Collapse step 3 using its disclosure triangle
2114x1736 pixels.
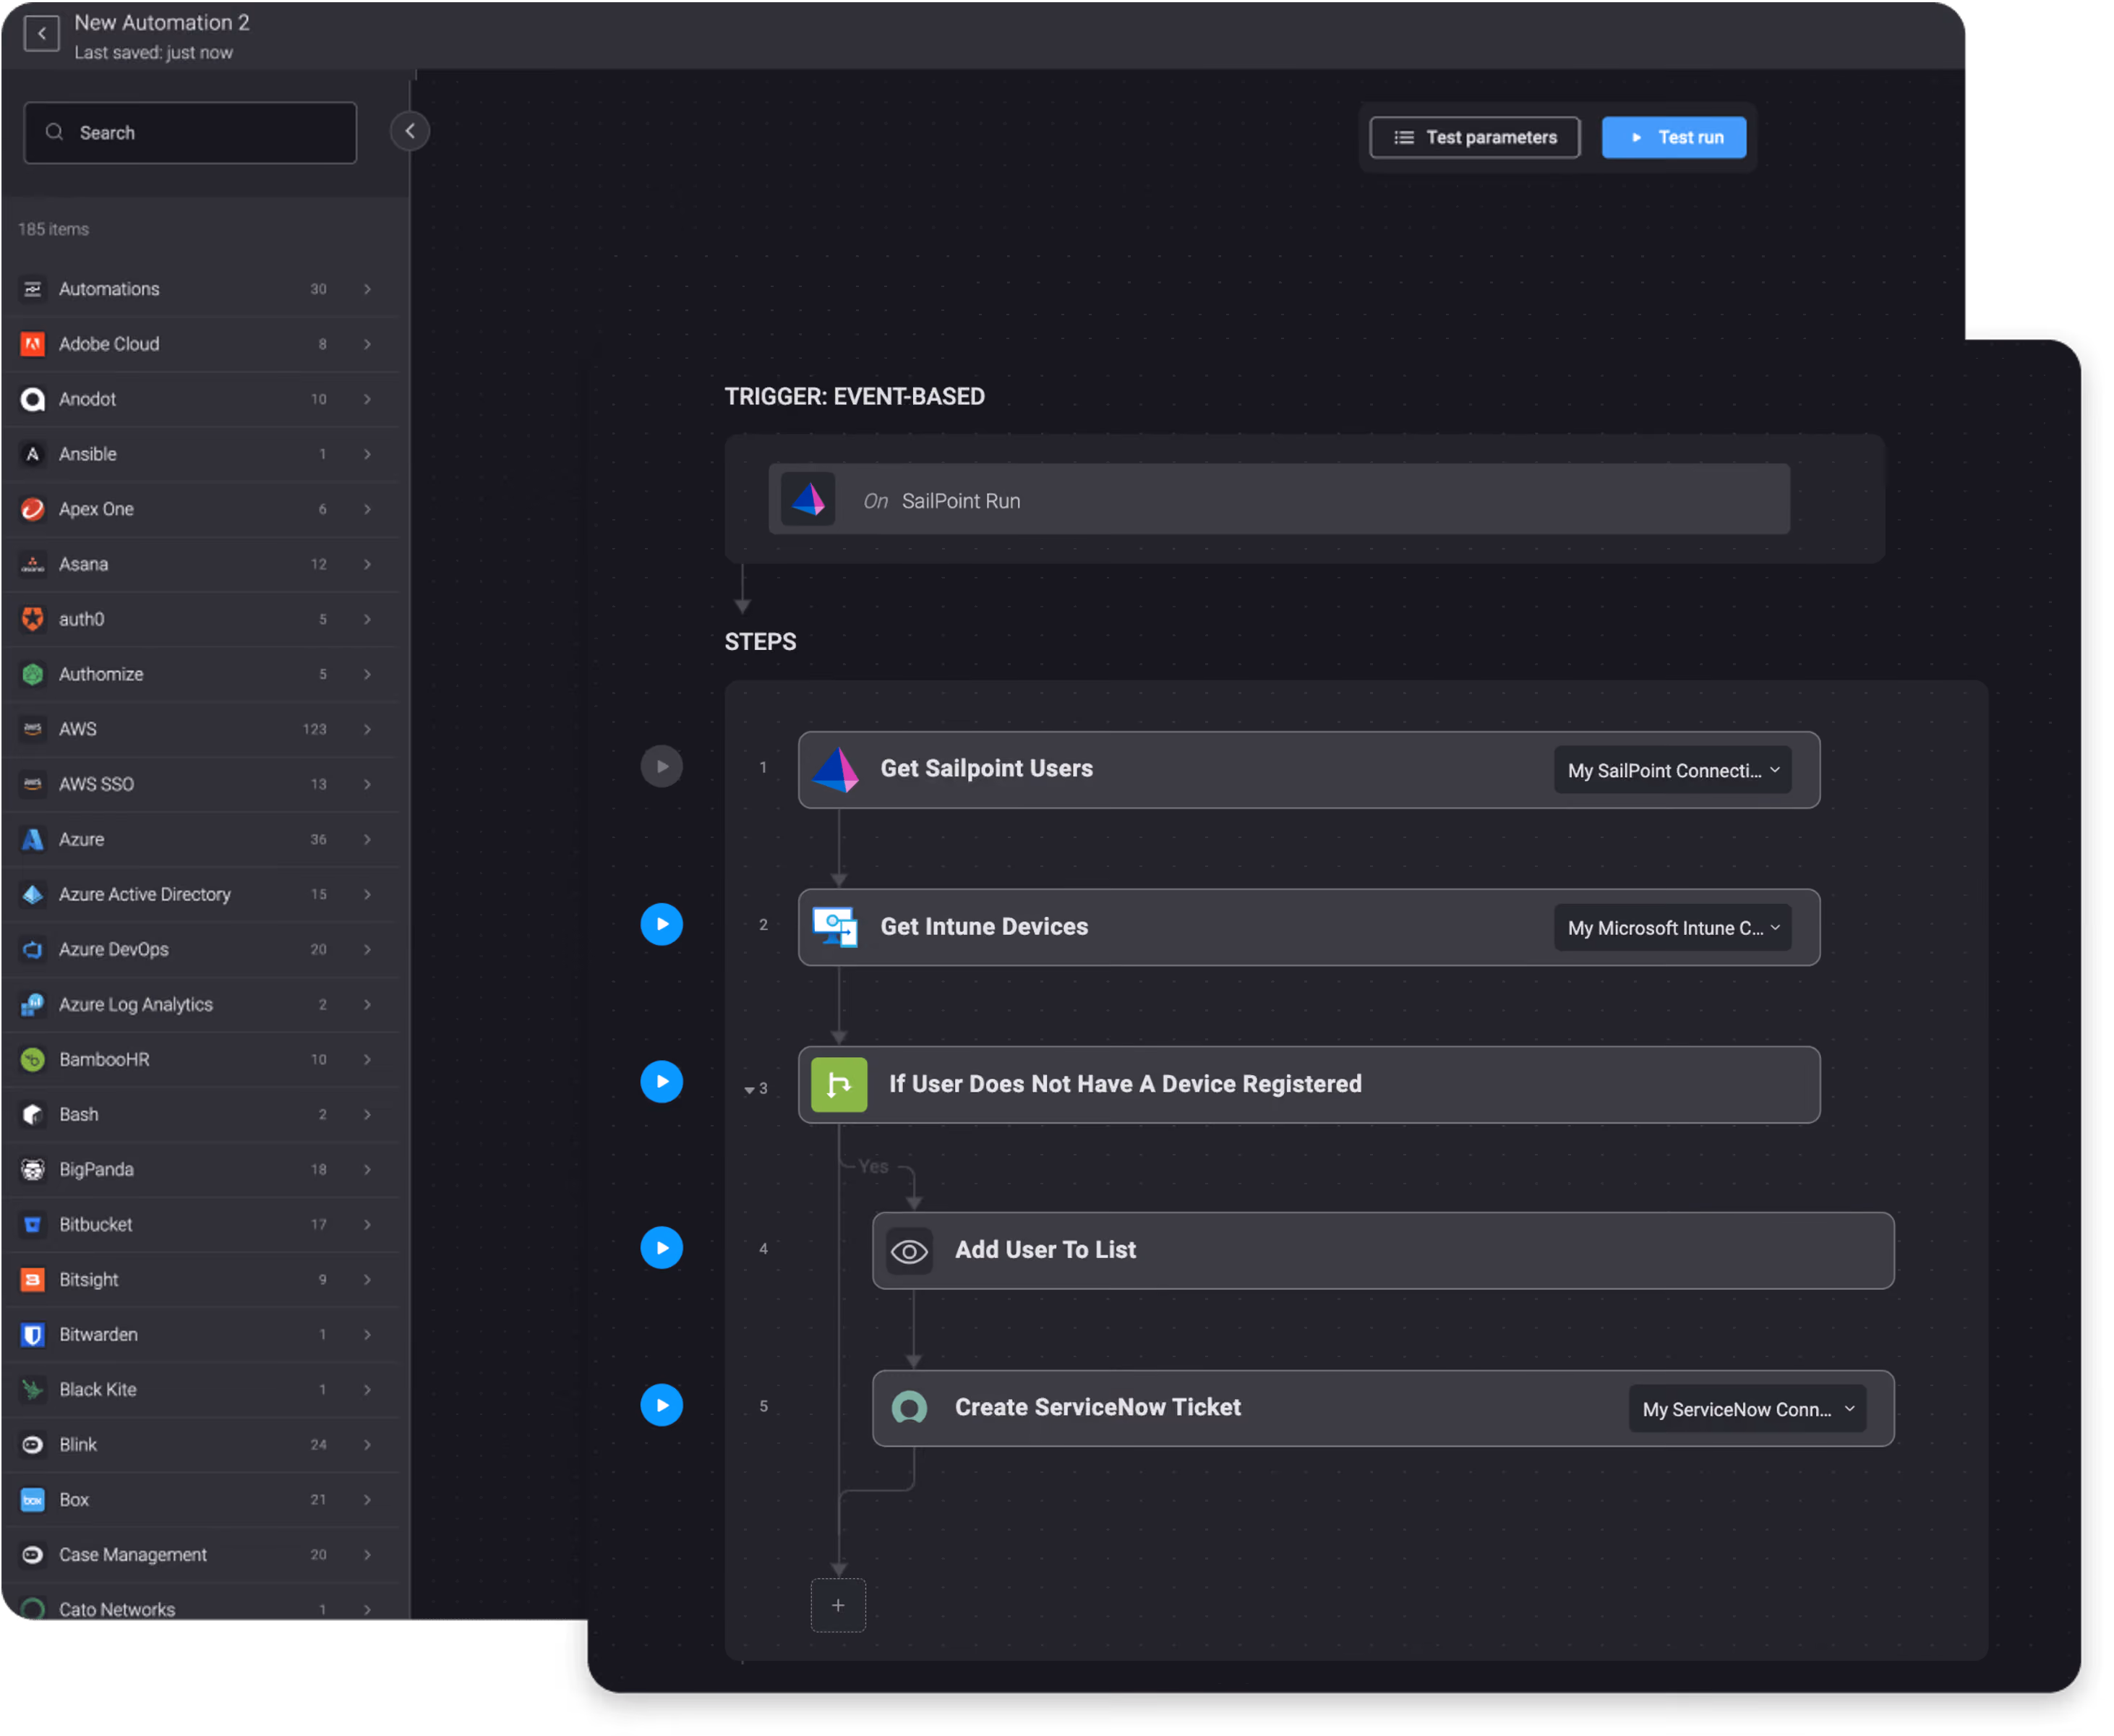(x=749, y=1090)
